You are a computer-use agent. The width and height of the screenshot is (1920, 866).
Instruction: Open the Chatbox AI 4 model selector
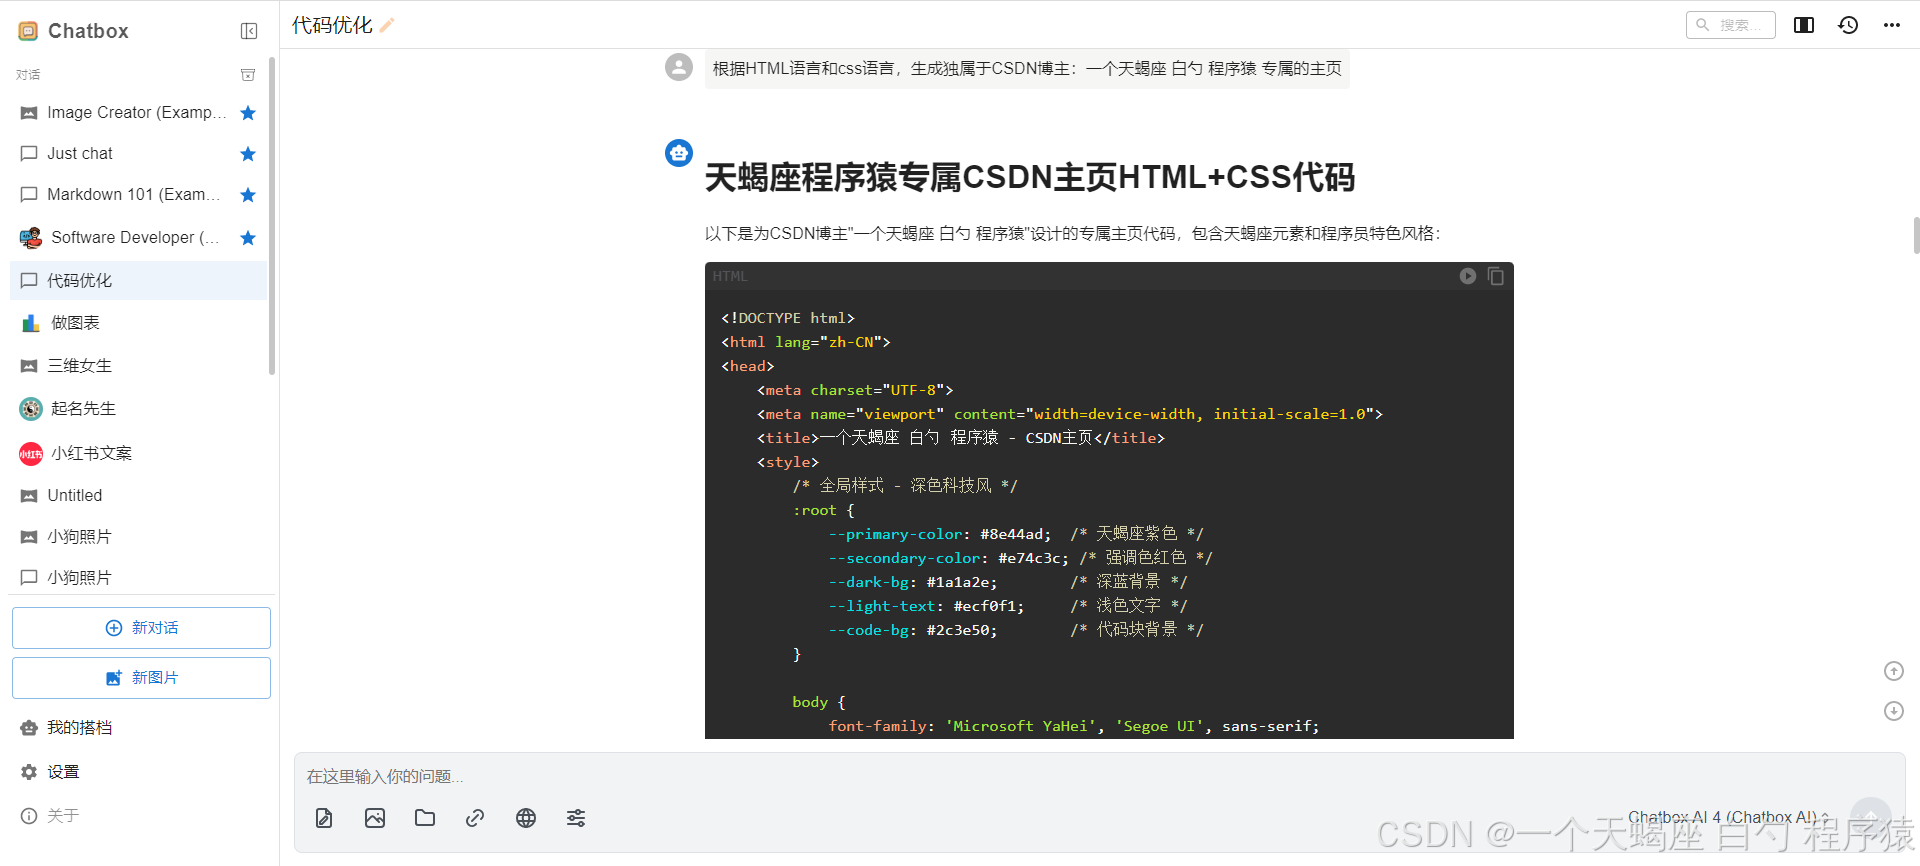coord(1729,817)
